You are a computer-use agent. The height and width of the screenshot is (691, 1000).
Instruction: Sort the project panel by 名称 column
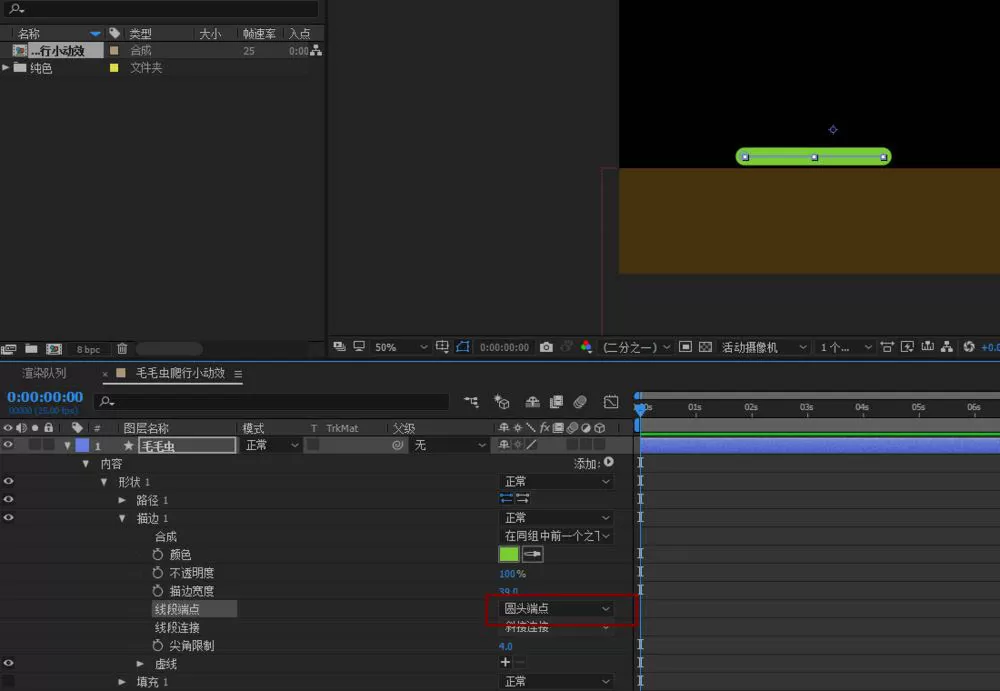pos(29,33)
